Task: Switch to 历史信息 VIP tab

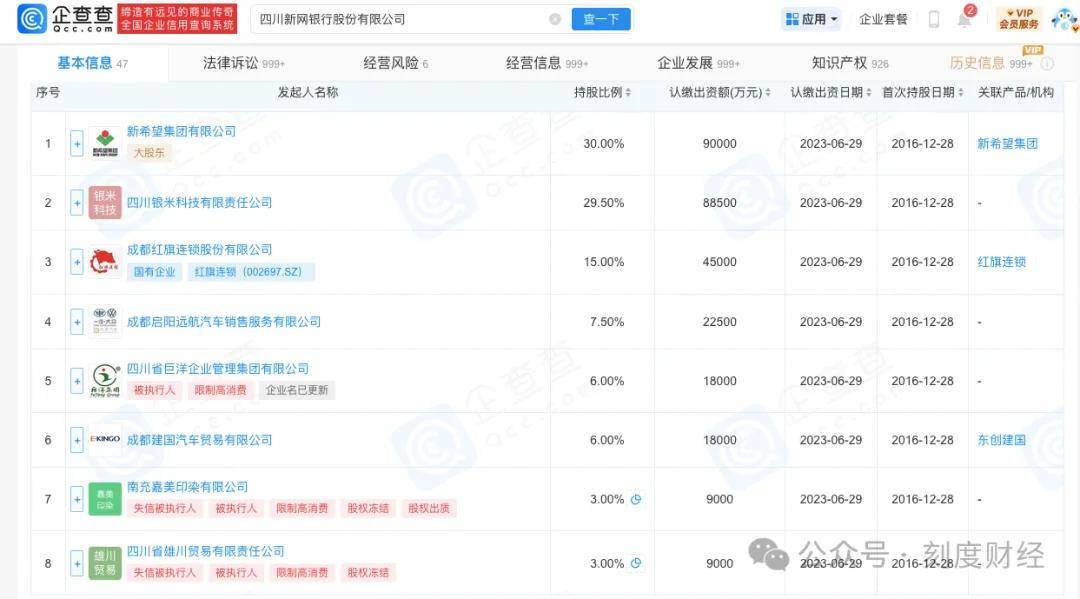Action: pos(990,63)
